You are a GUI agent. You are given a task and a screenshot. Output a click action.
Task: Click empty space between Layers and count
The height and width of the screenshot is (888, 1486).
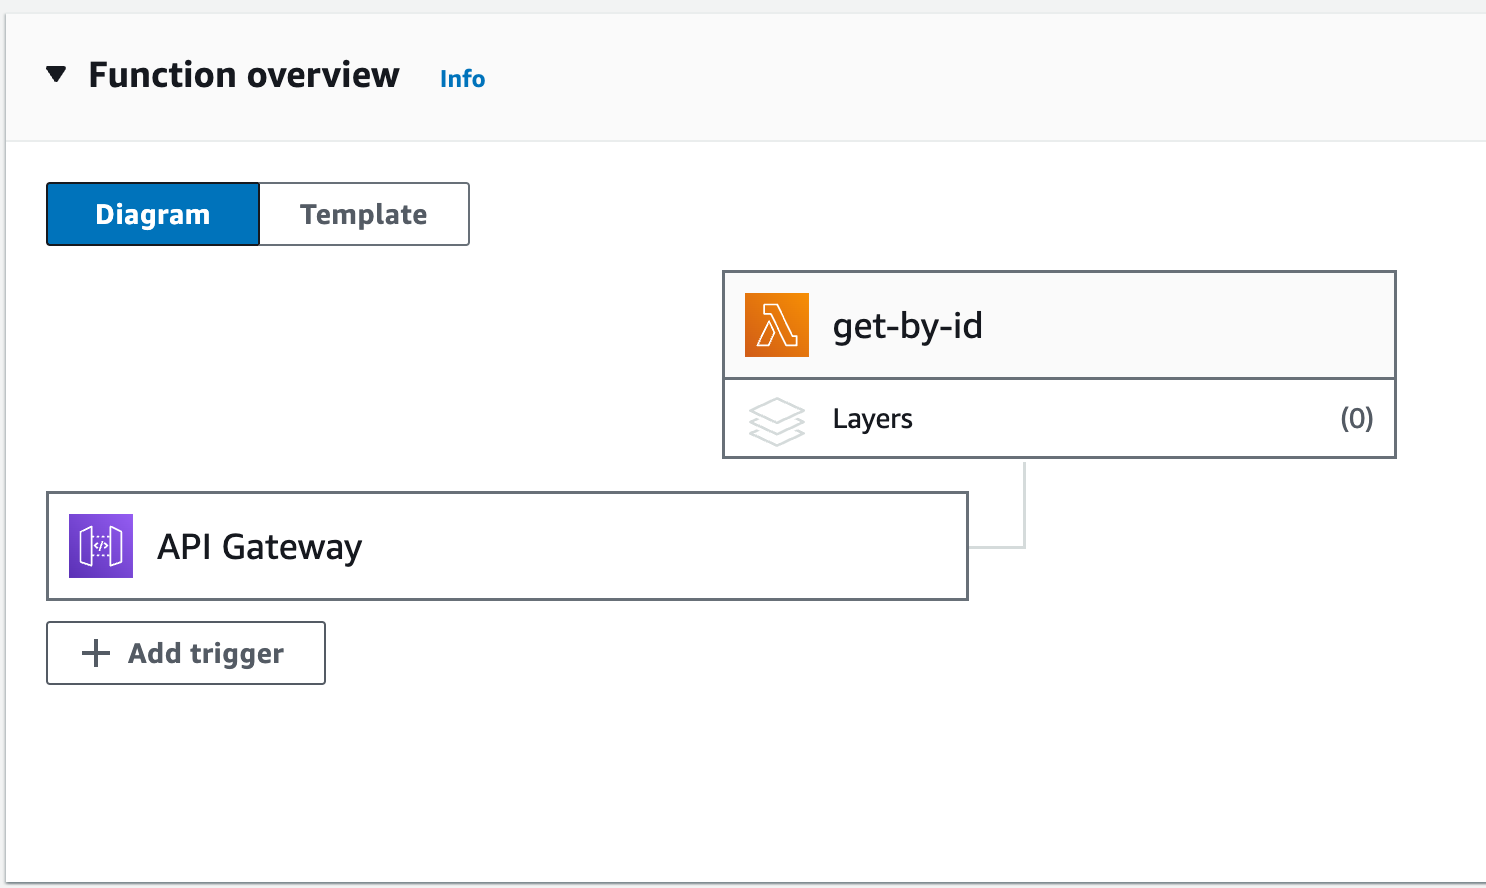(1120, 419)
